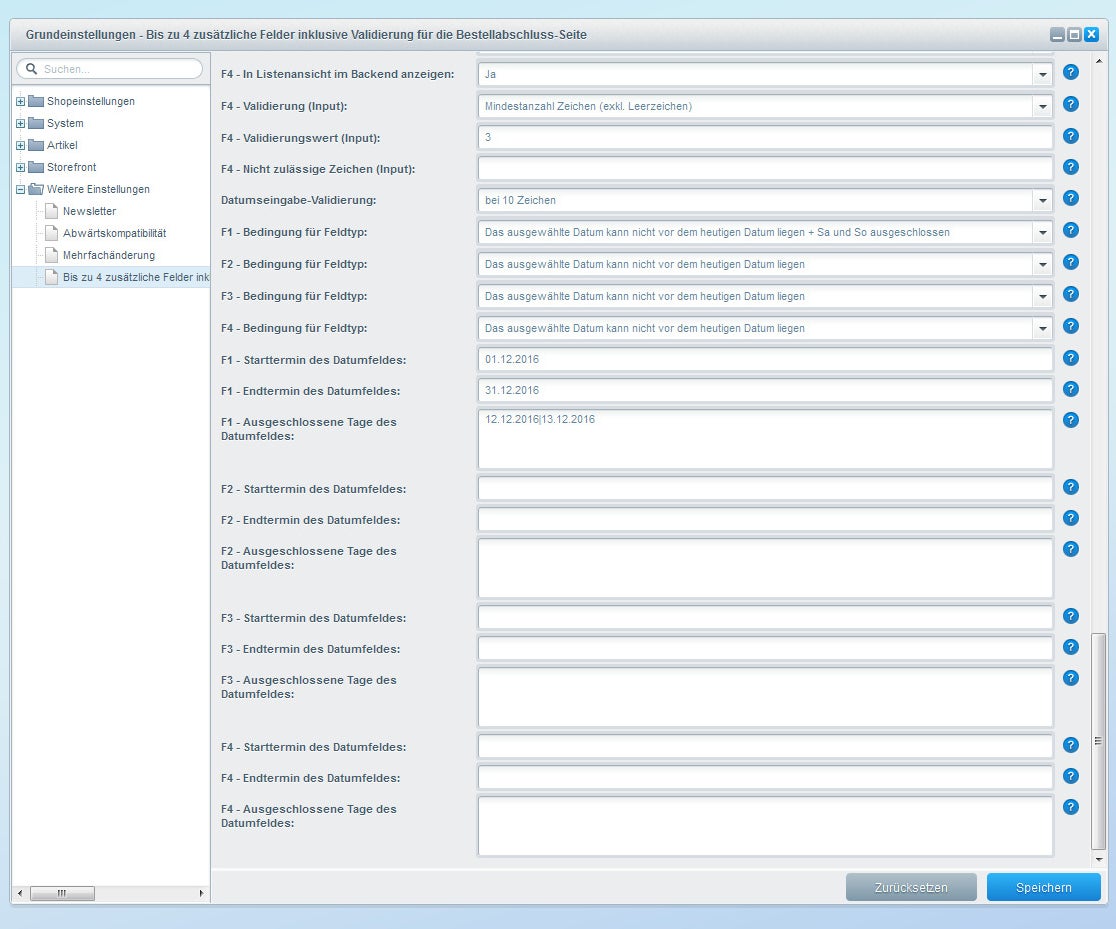
Task: Click F1 Endtermin field with 31.12.2016
Action: pyautogui.click(x=765, y=390)
